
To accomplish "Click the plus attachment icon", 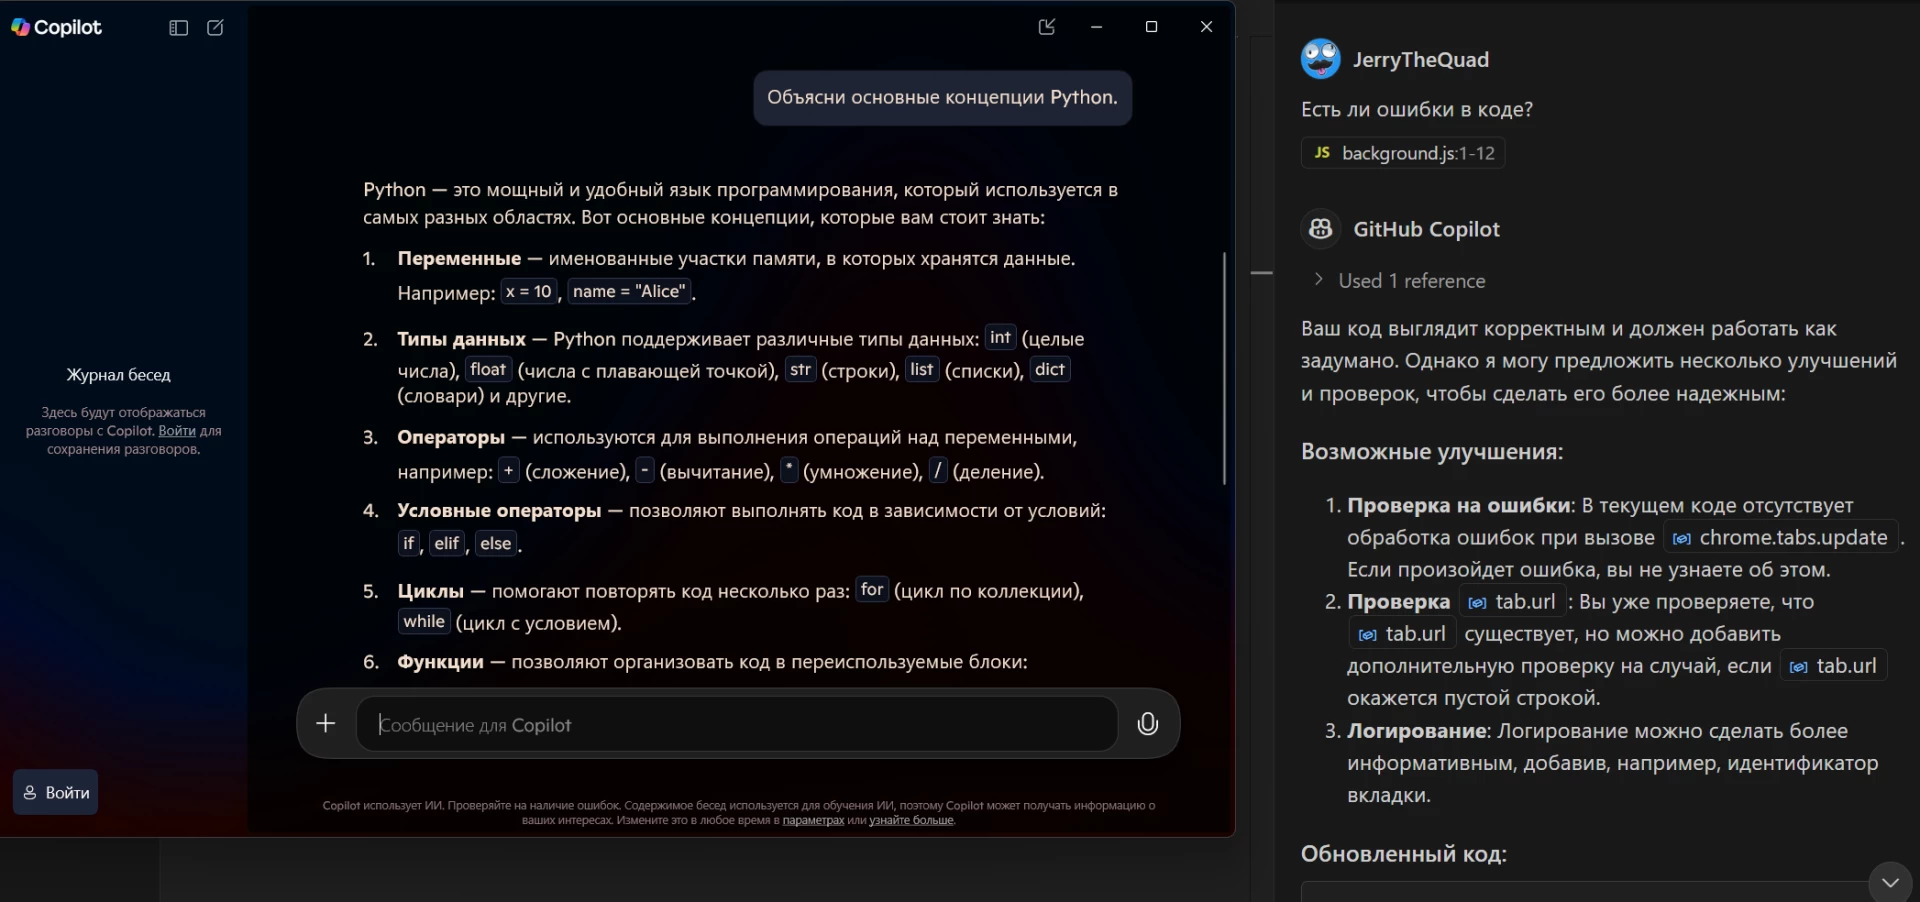I will point(326,723).
